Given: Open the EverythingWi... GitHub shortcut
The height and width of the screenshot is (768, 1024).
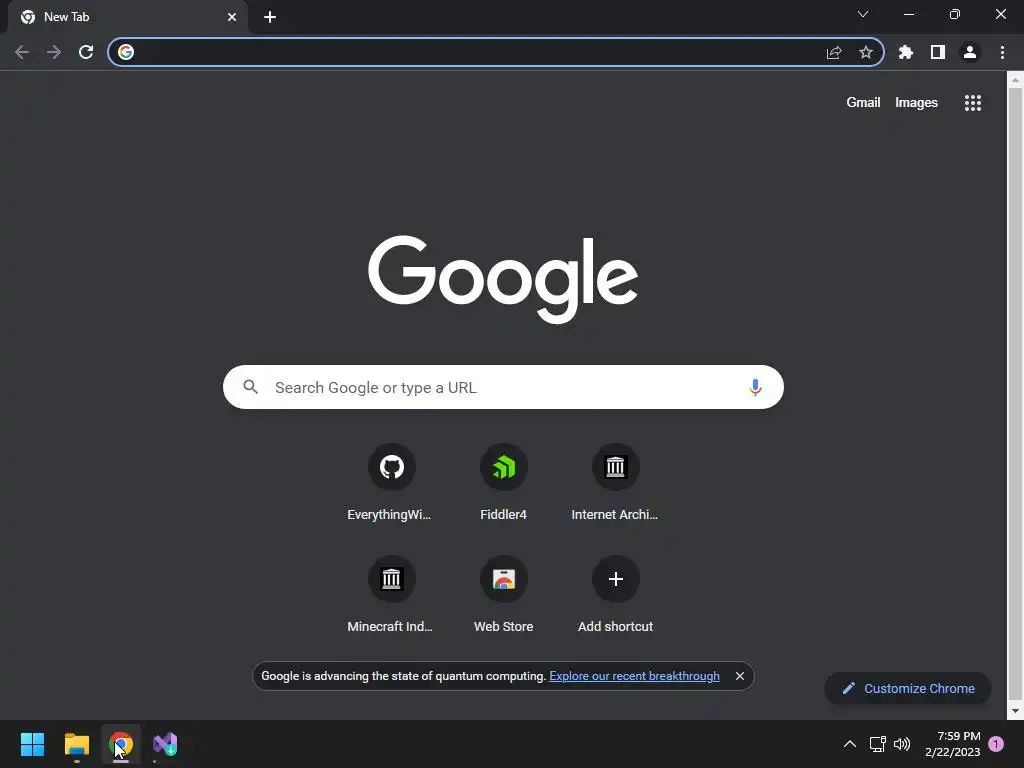Looking at the screenshot, I should pos(391,483).
